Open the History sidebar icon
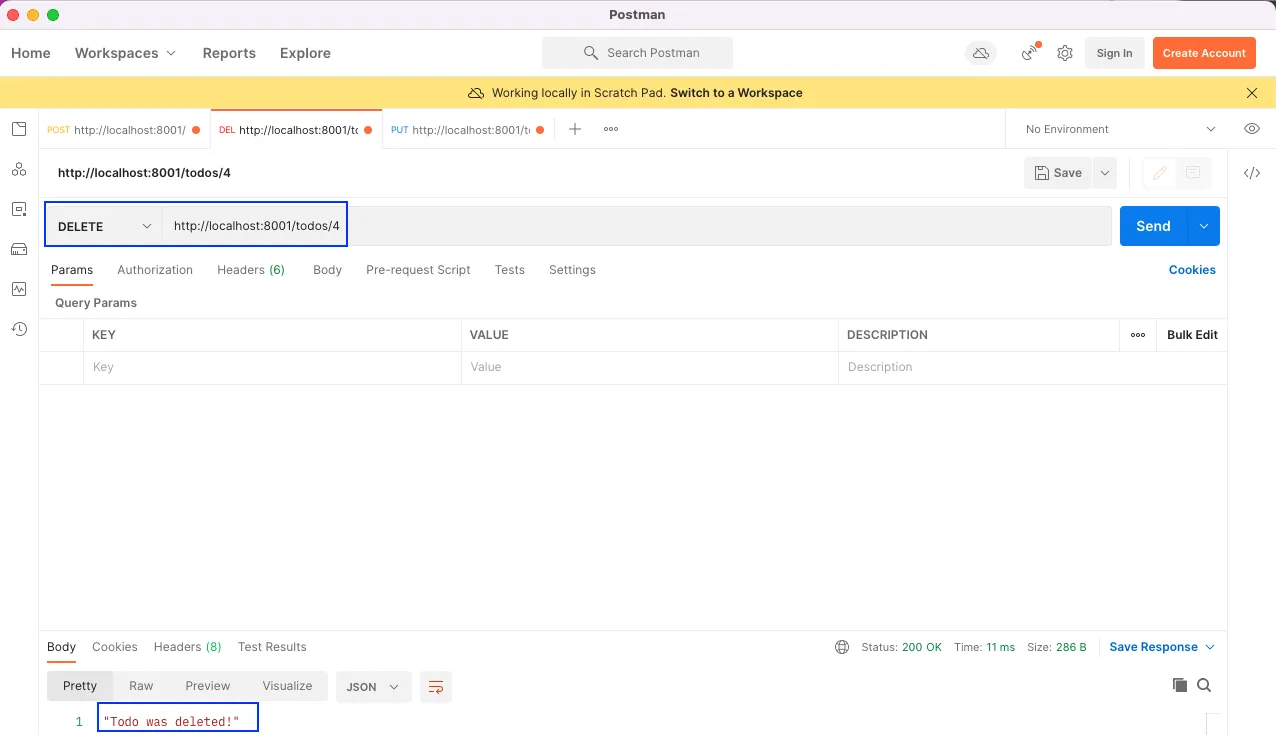This screenshot has height=735, width=1276. click(x=19, y=329)
